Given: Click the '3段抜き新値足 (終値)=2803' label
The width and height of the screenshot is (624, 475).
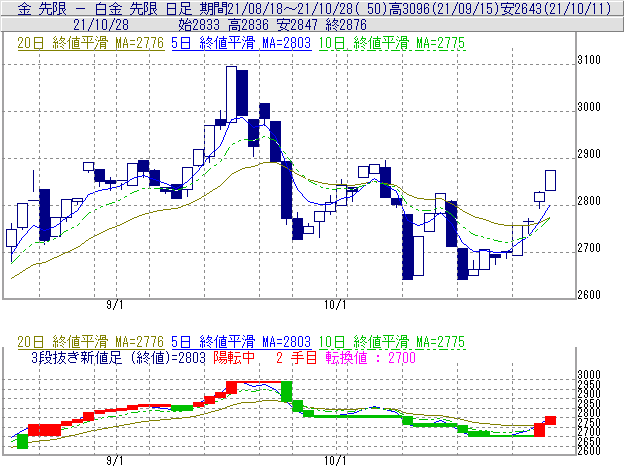Looking at the screenshot, I should click(118, 358).
